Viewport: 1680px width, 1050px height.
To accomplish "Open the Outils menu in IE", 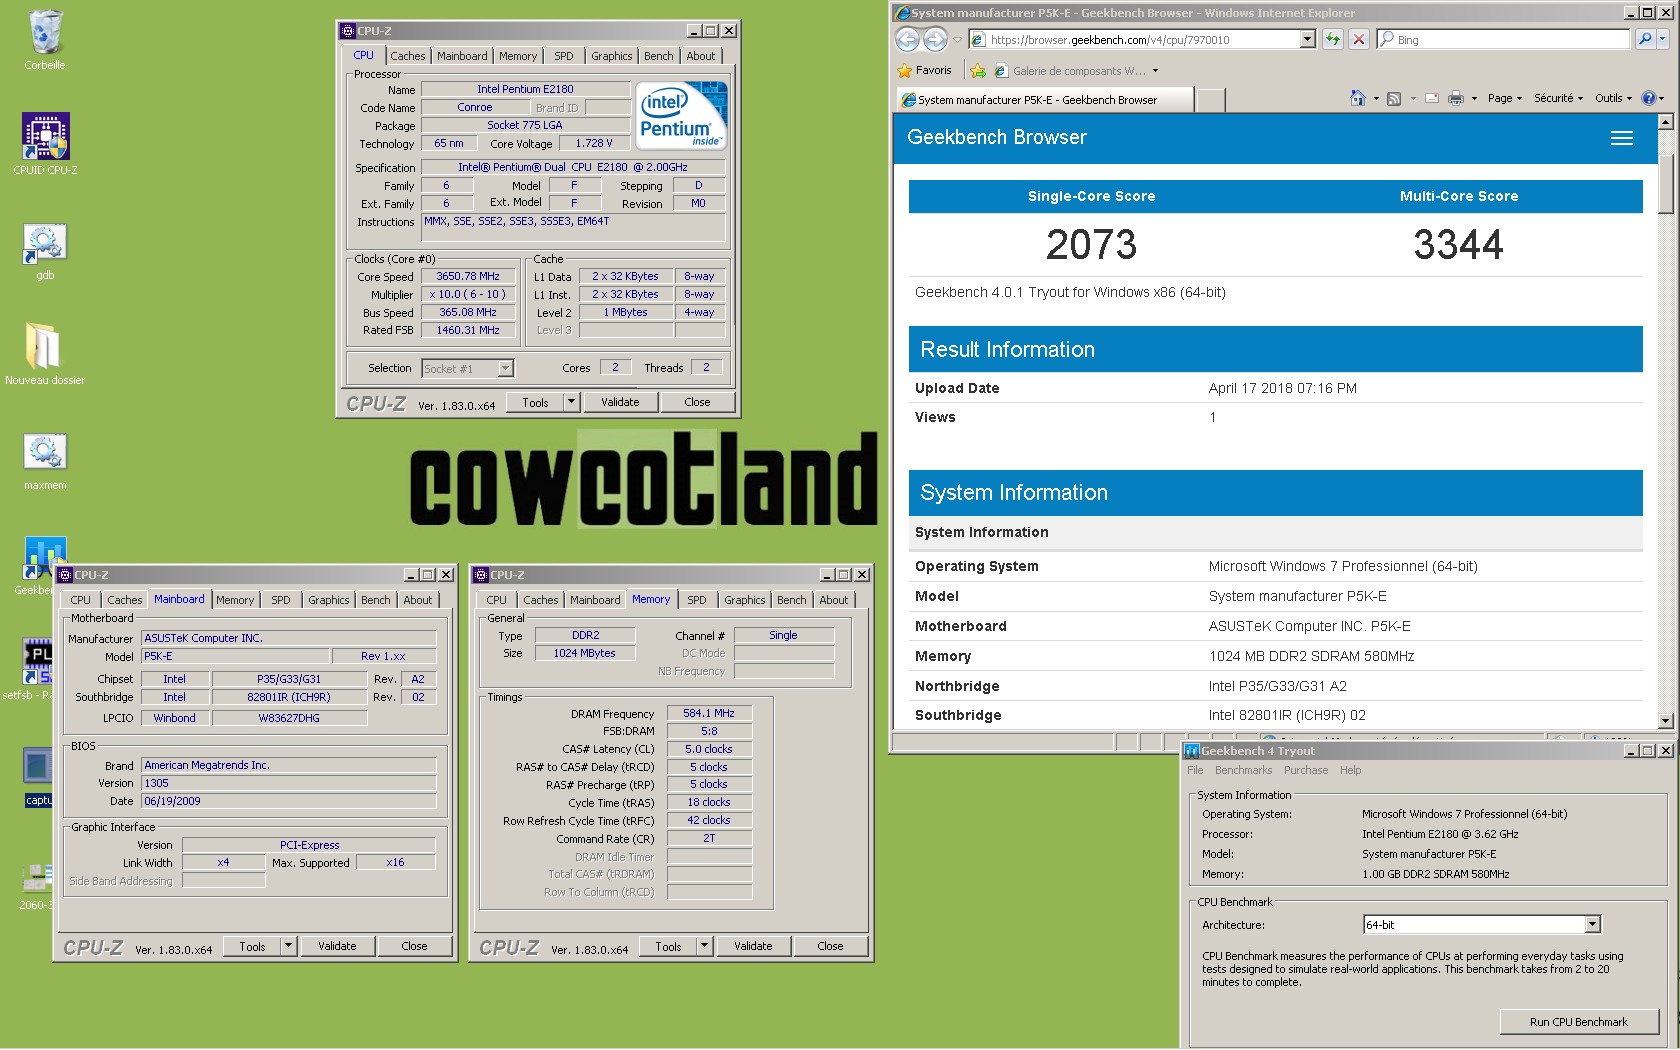I will (1613, 98).
